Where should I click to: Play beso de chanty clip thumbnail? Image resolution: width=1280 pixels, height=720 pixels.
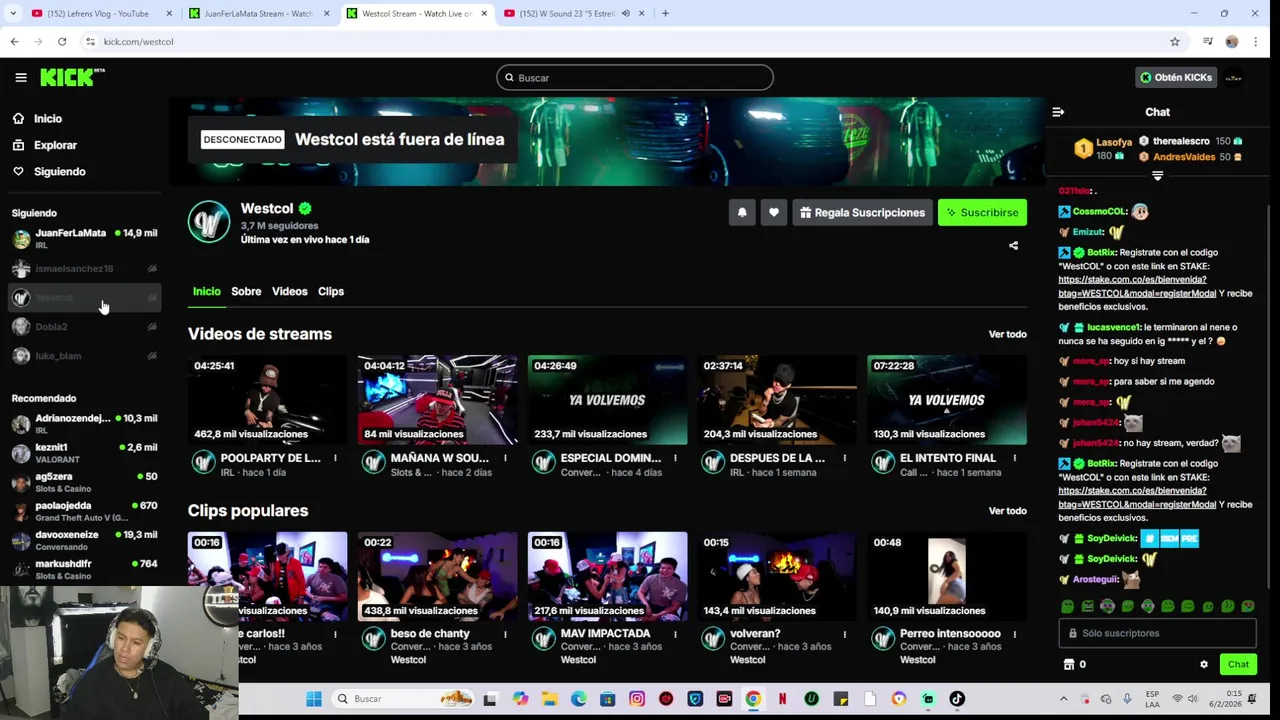(x=437, y=576)
